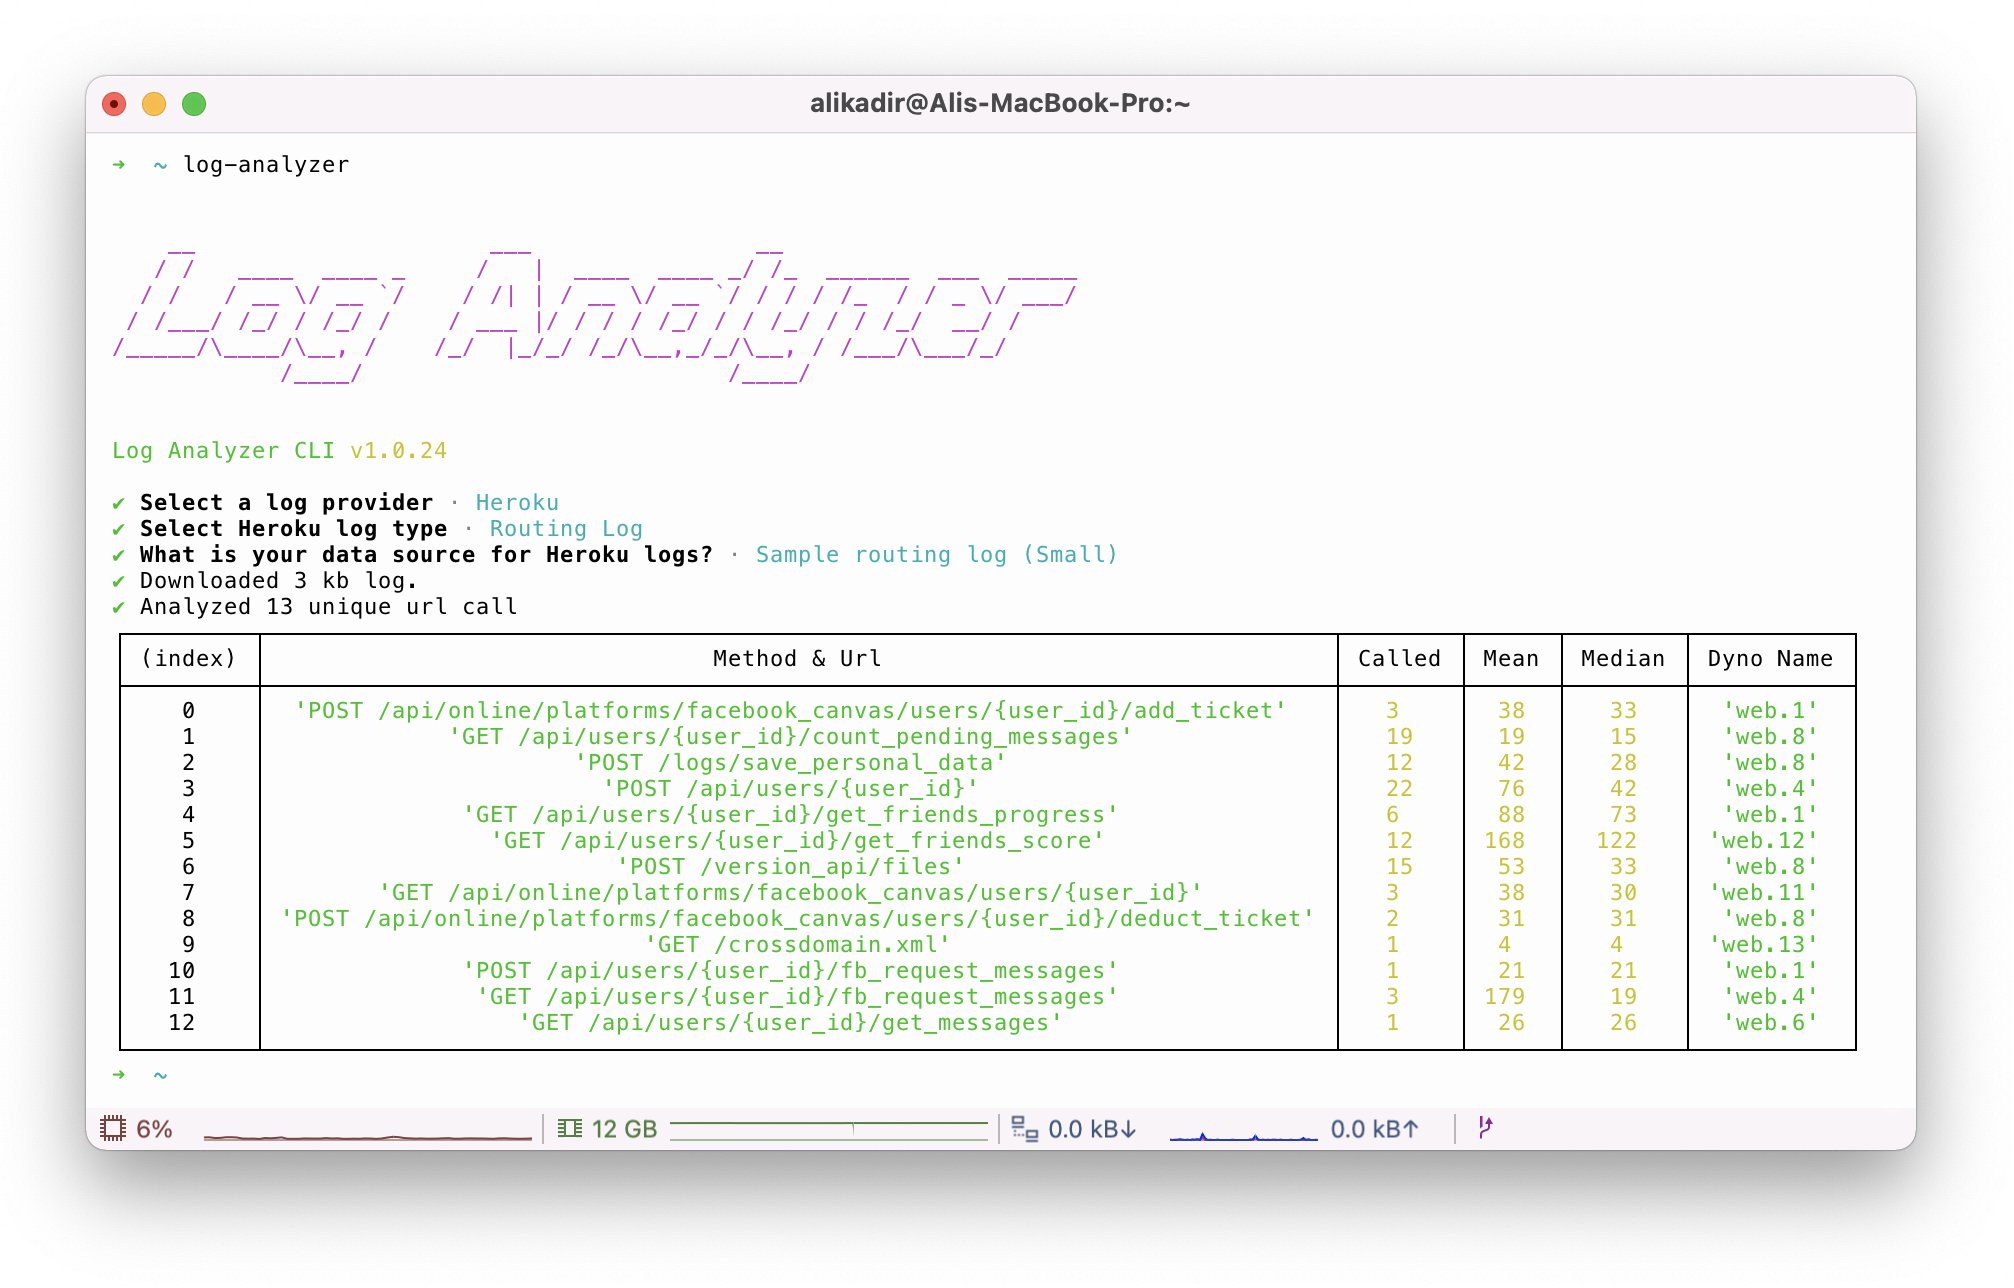Click the checkmark beside Select a log provider
This screenshot has height=1288, width=2014.
click(119, 503)
